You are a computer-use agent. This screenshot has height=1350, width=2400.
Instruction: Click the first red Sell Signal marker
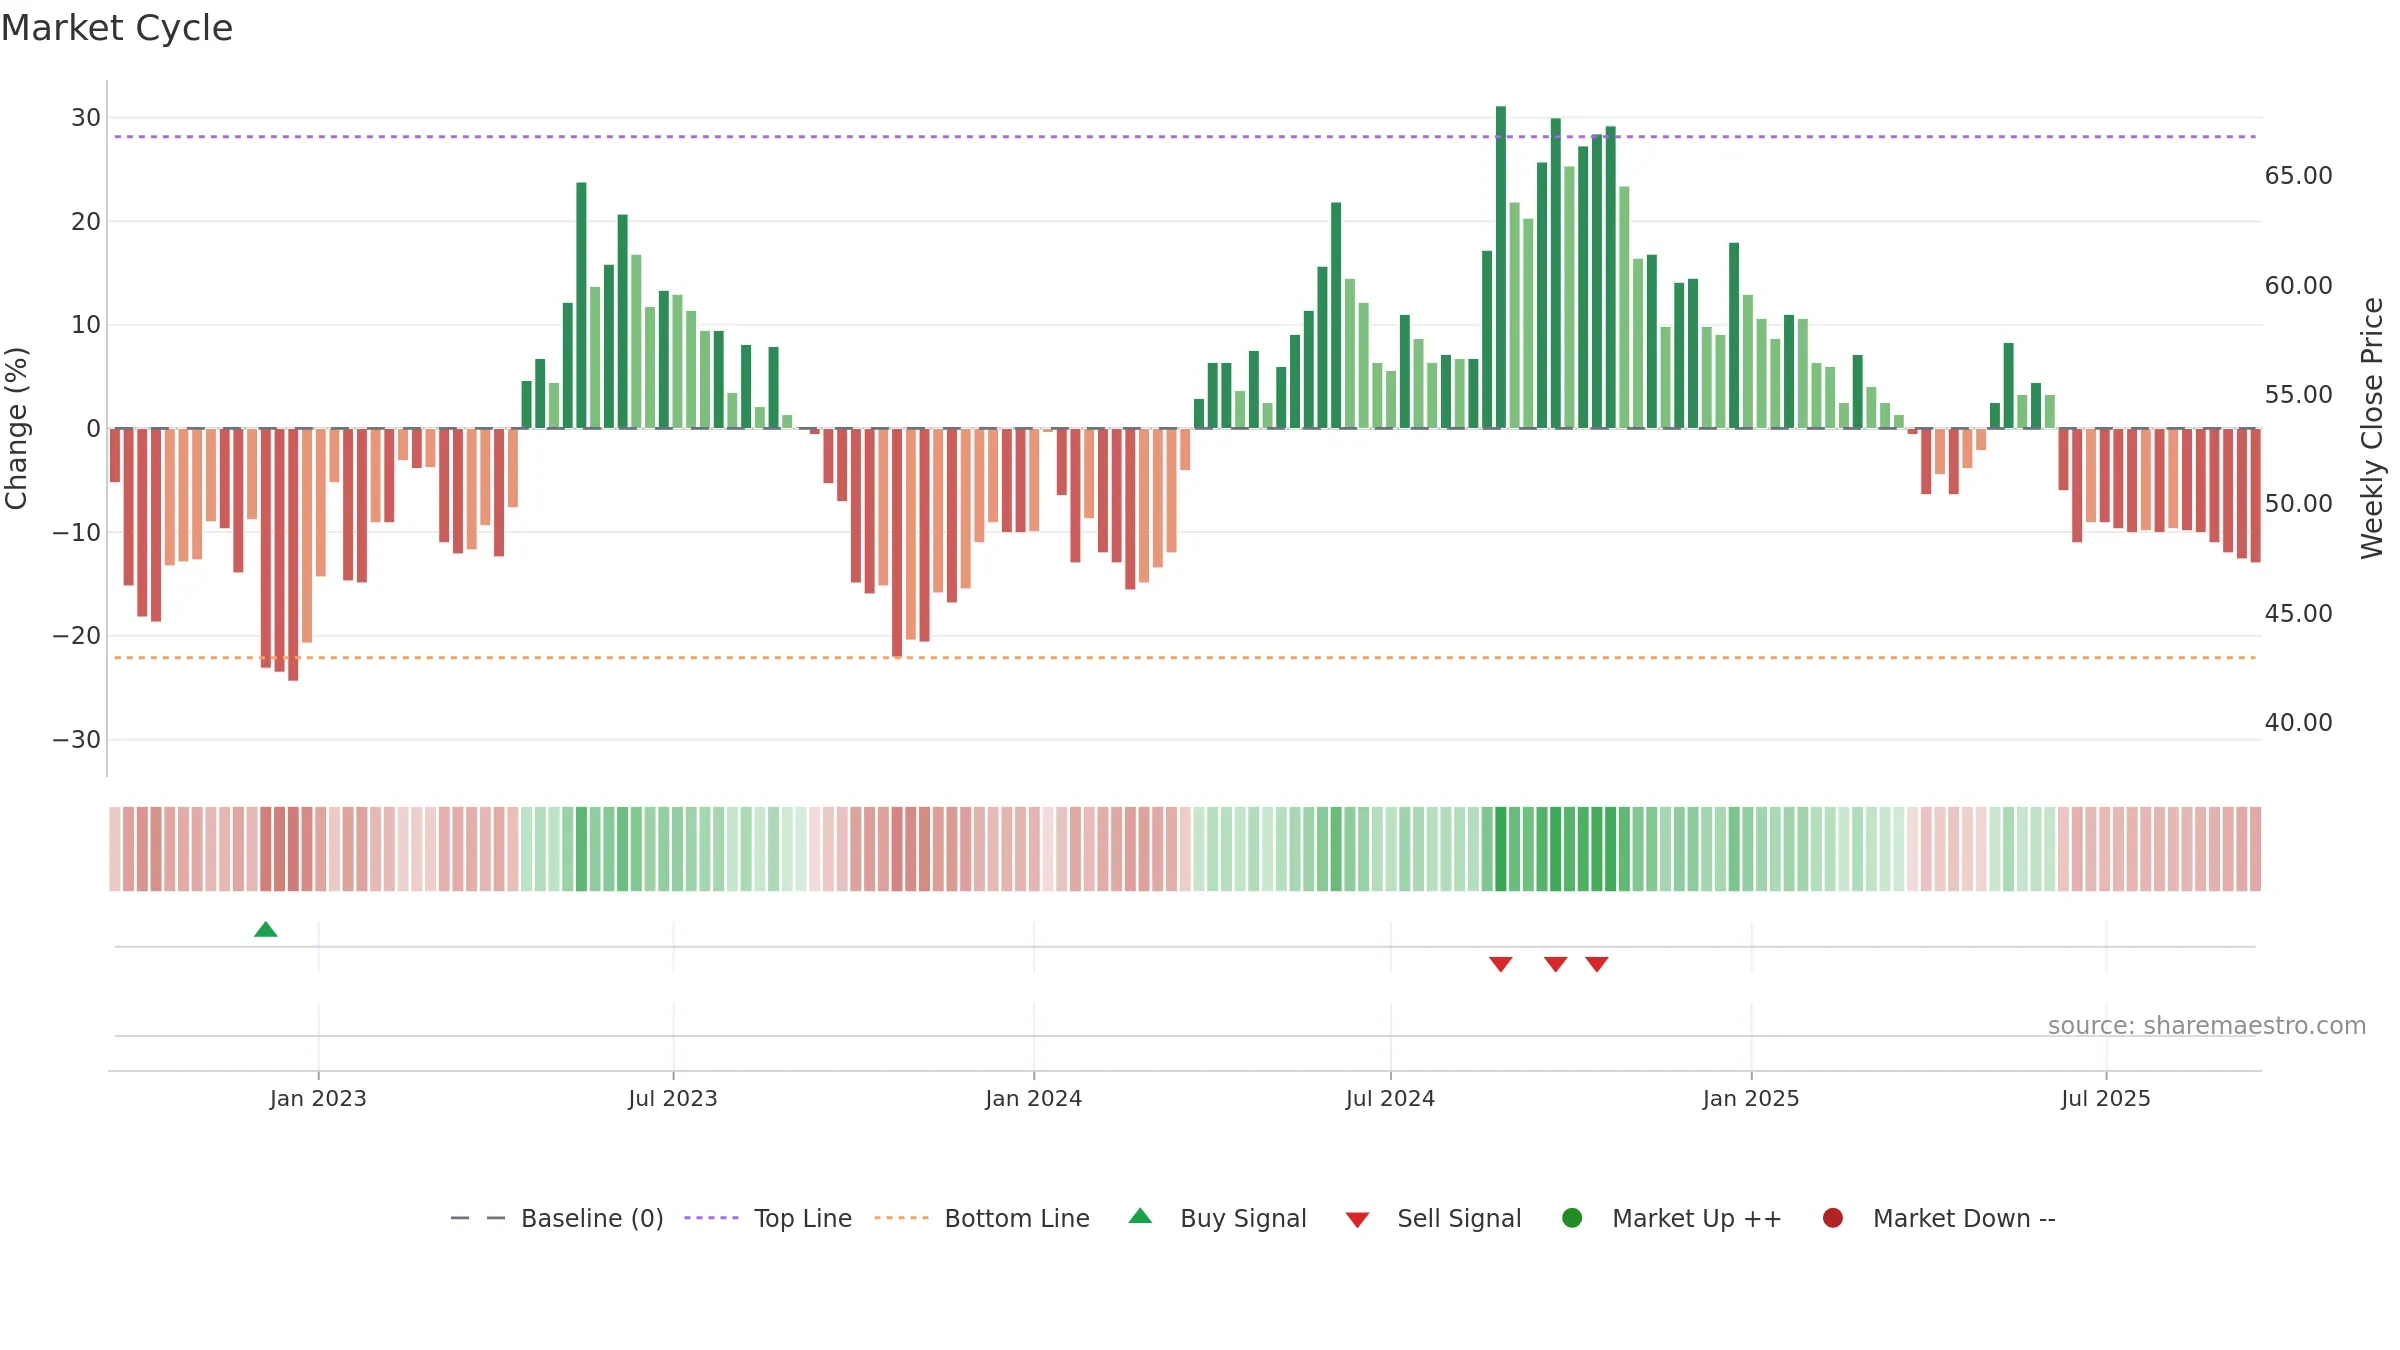pos(1500,964)
